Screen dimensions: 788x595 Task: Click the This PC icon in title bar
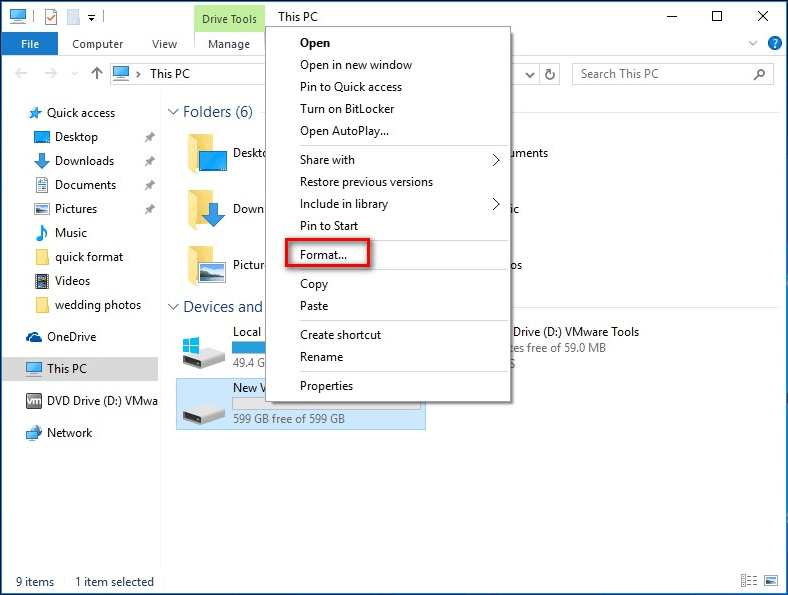point(18,17)
